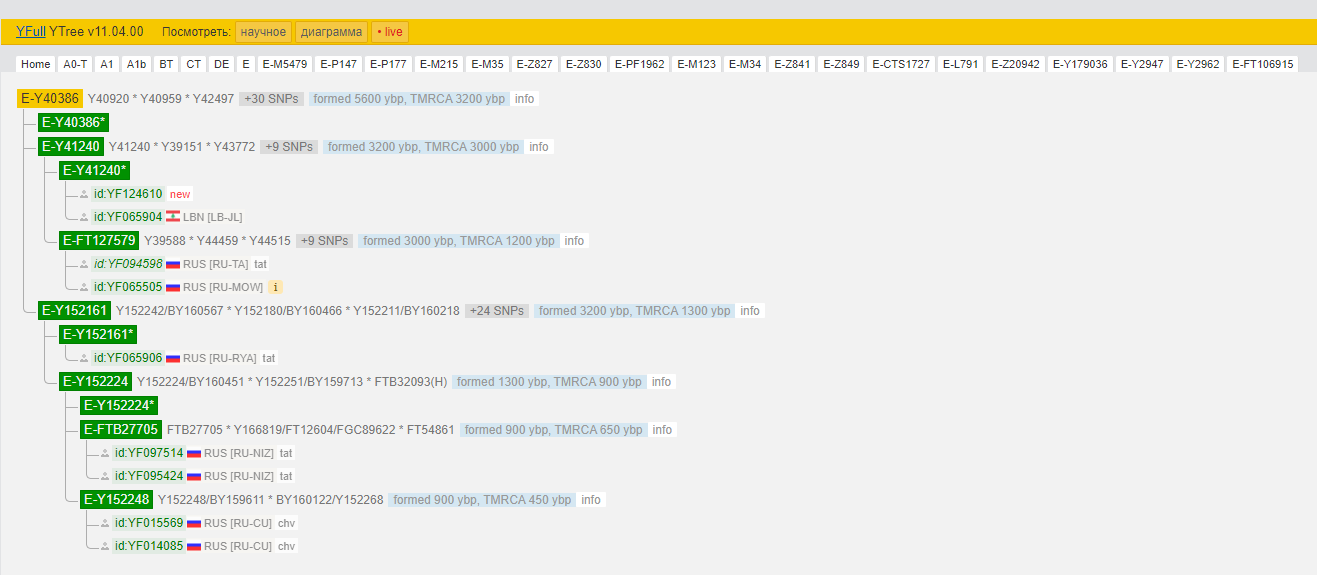This screenshot has height=575, width=1317.
Task: Open the E-FT127579 branch node
Action: click(x=99, y=240)
